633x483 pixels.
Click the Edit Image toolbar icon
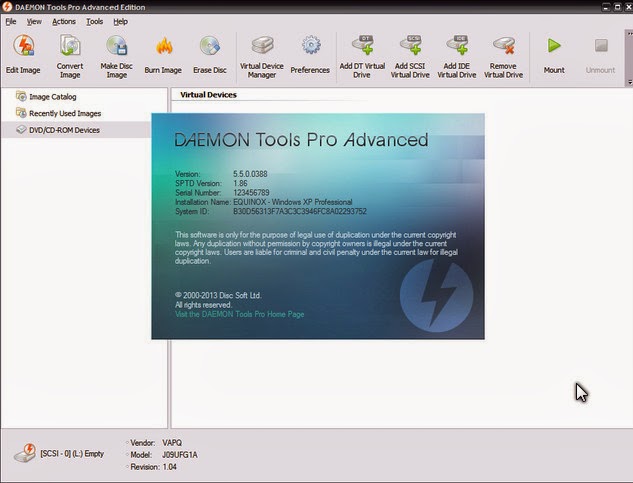coord(24,45)
